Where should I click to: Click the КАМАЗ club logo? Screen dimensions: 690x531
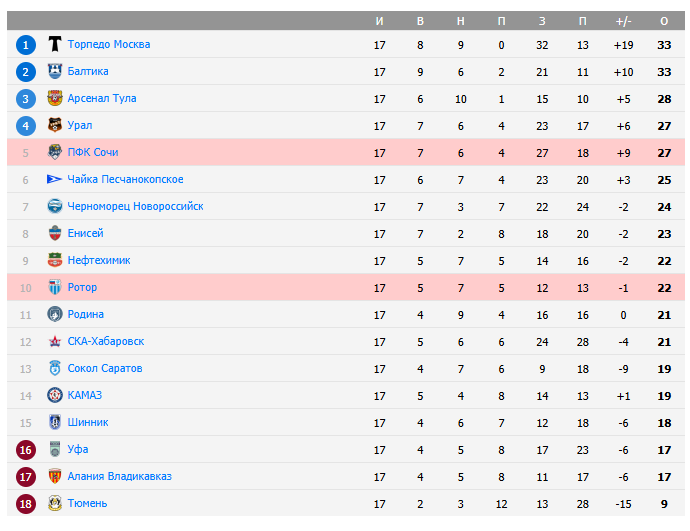(55, 395)
